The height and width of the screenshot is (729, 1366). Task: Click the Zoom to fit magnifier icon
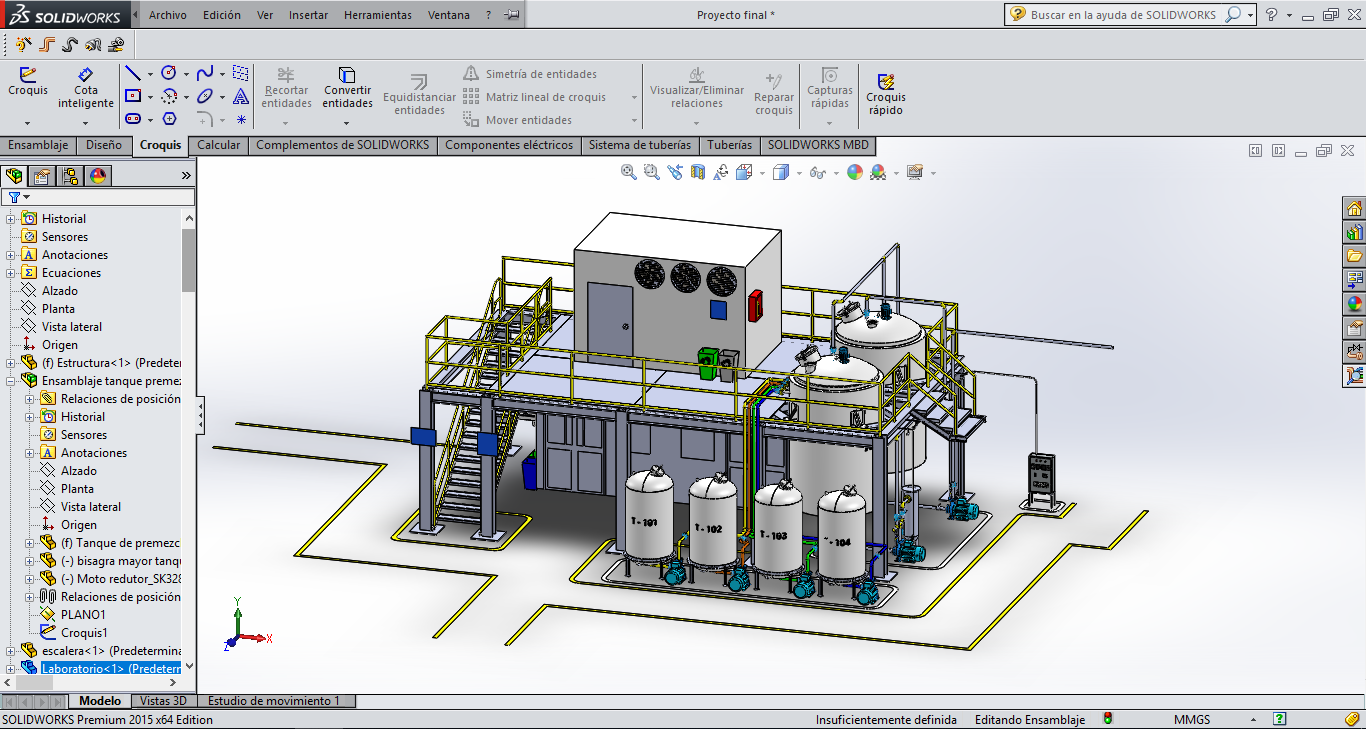tap(628, 172)
